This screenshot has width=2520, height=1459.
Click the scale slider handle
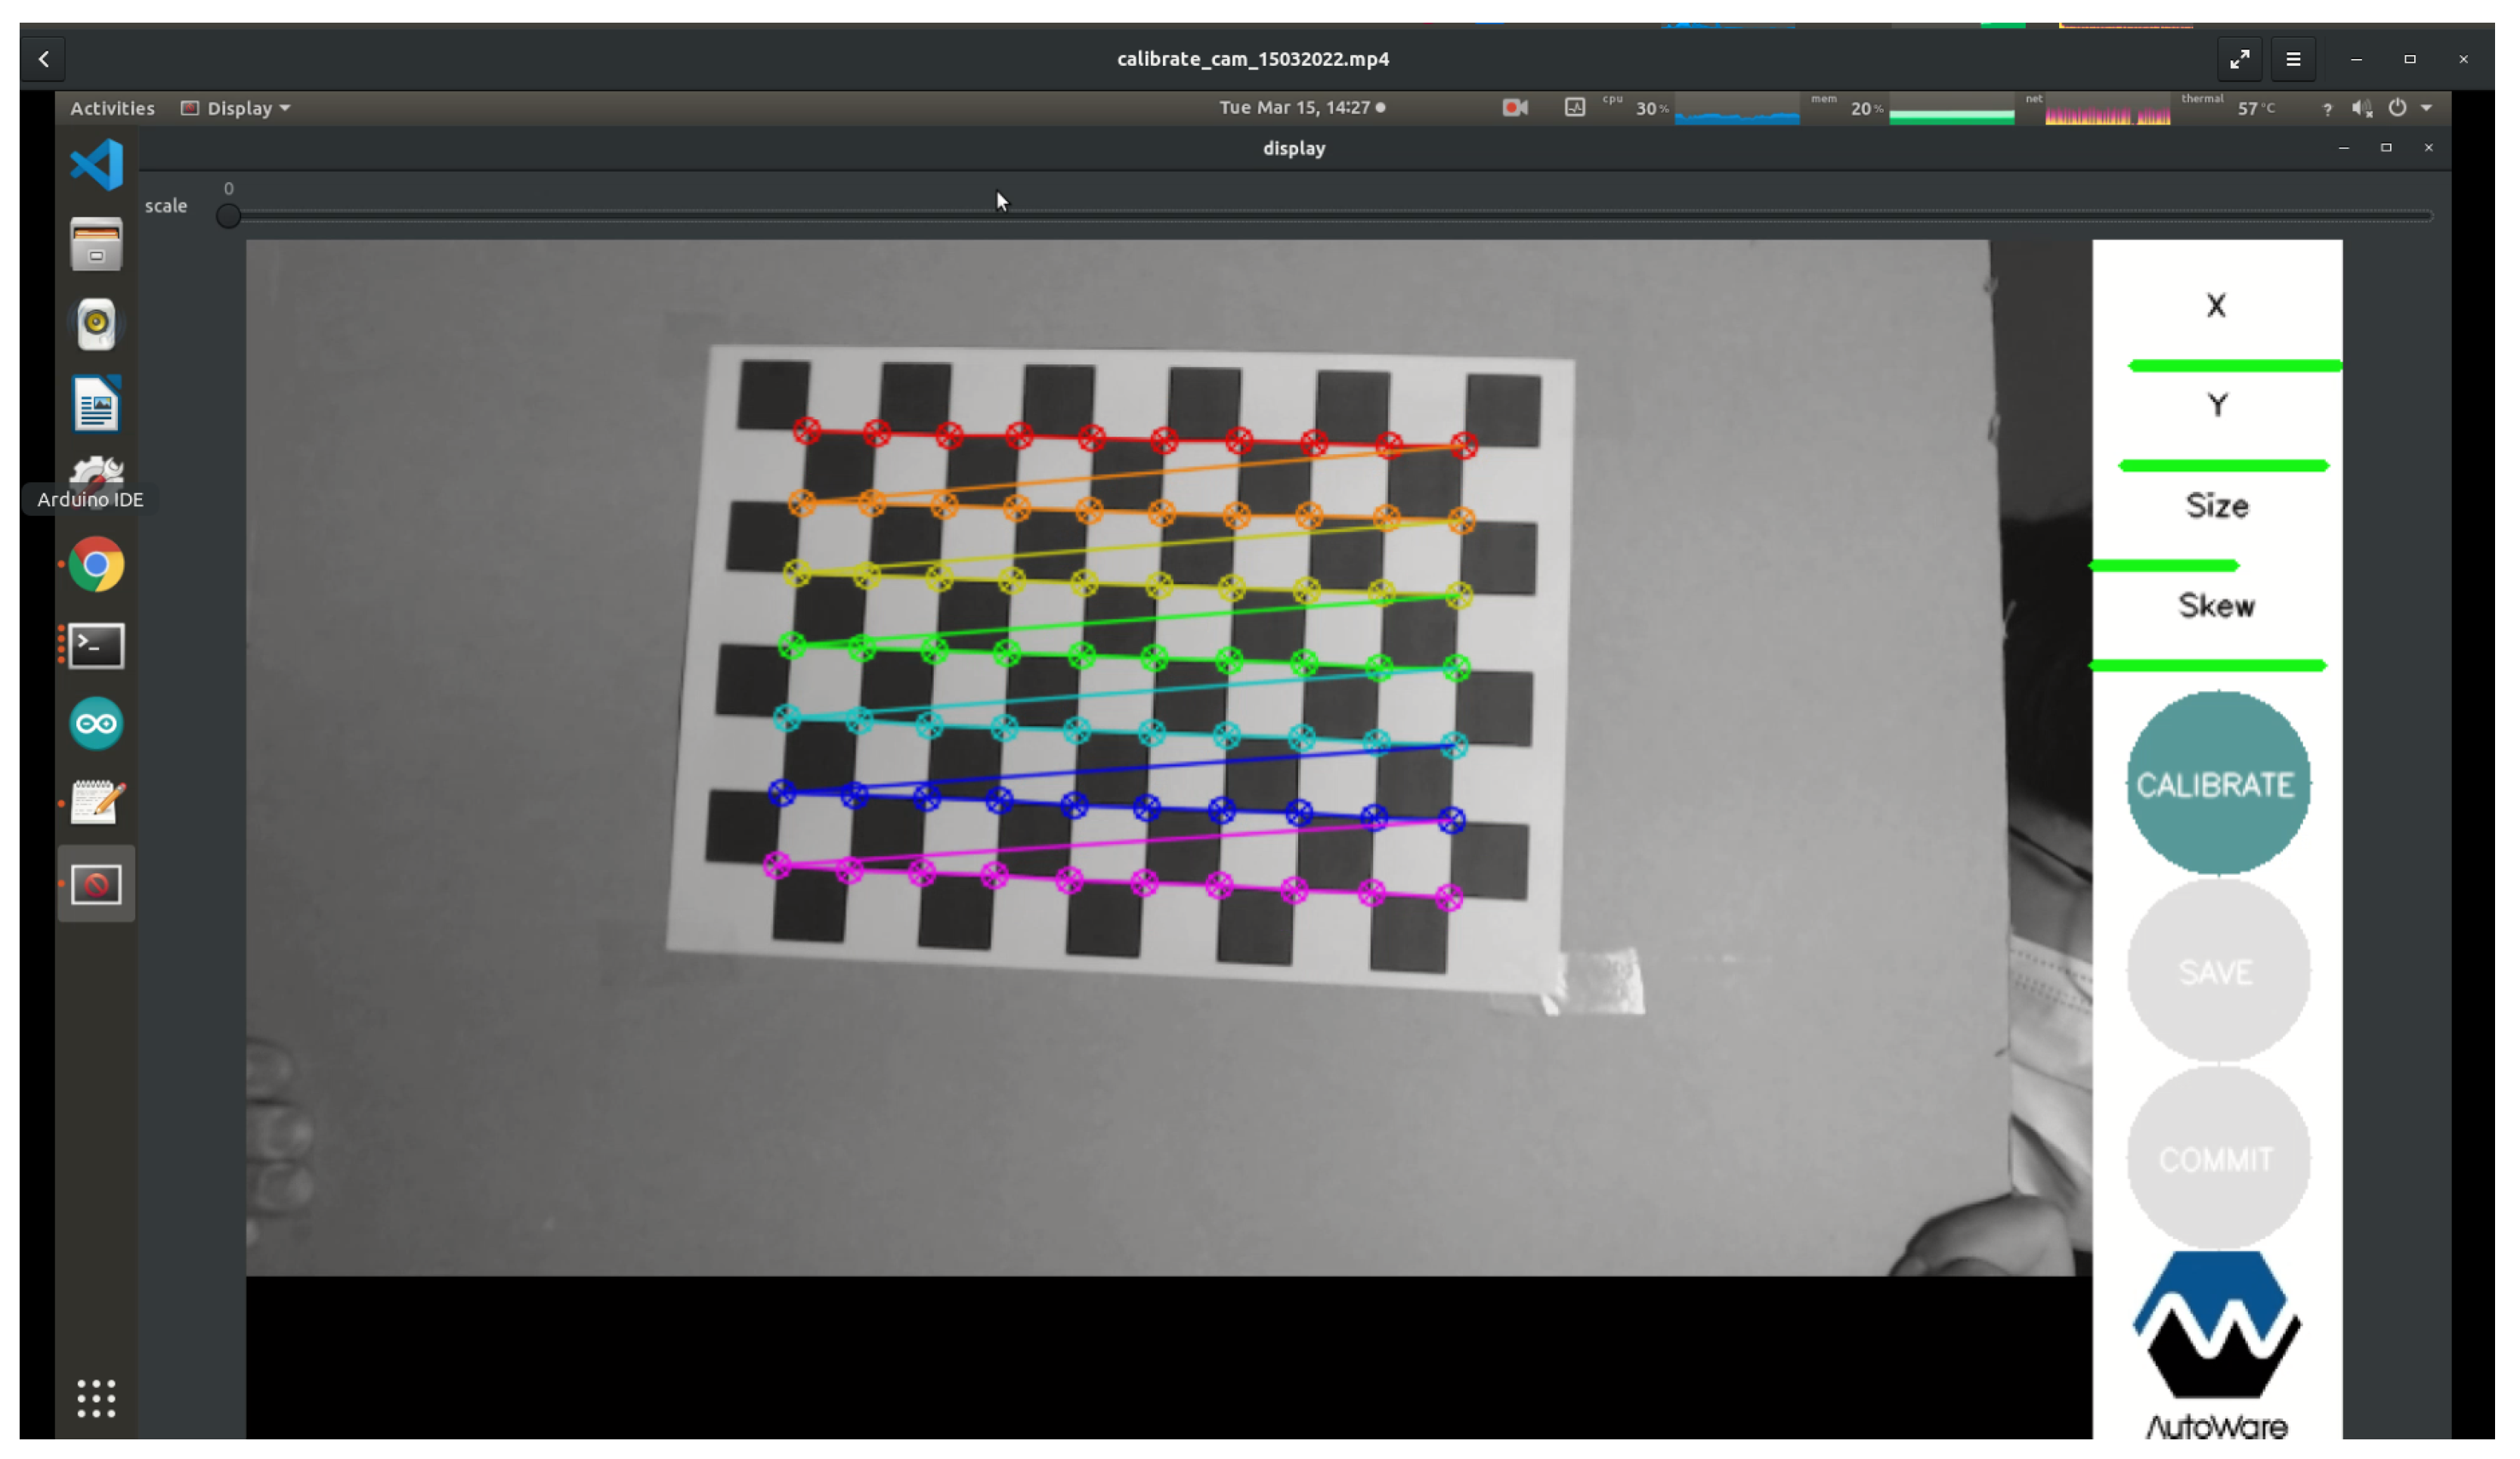coord(228,216)
